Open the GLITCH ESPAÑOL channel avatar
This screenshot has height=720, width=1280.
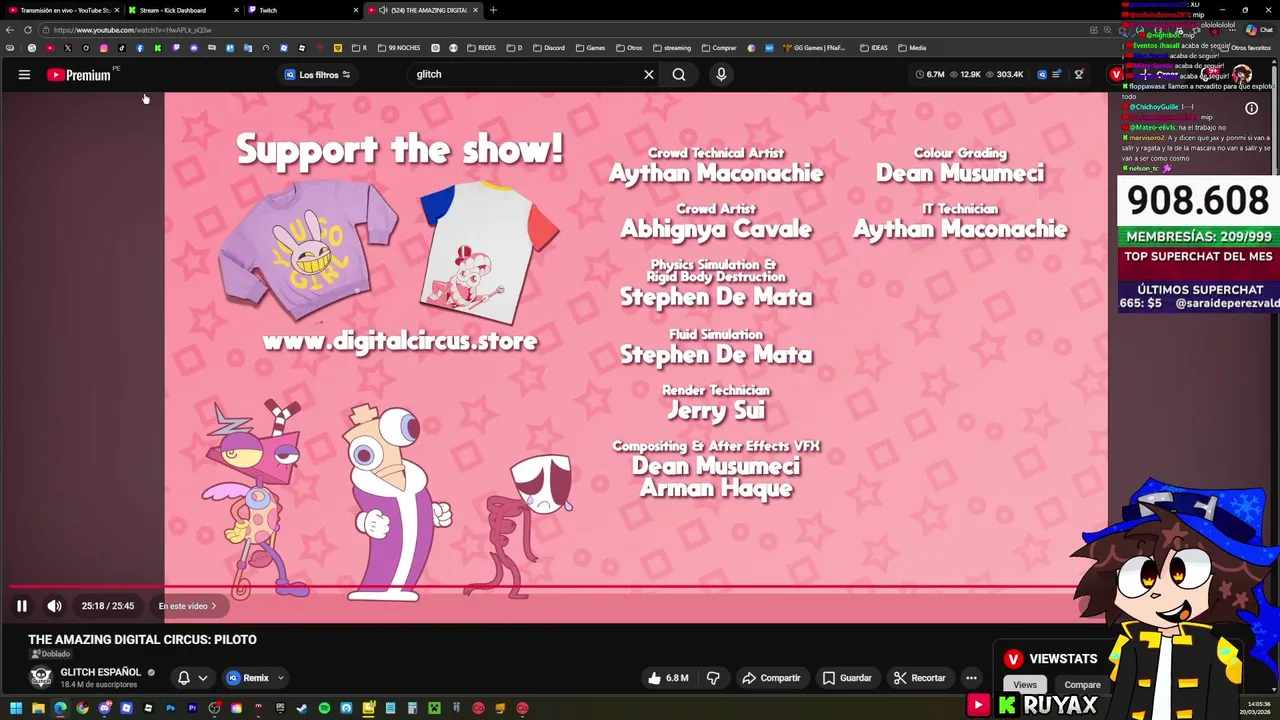pos(41,677)
